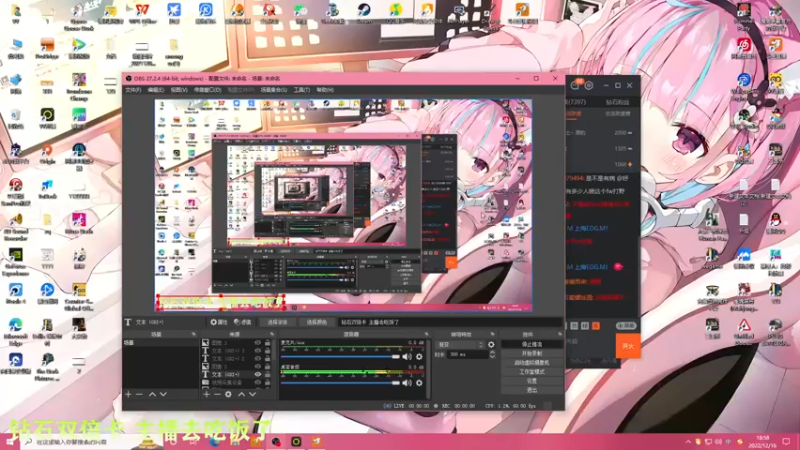Move selected source up in list
Image resolution: width=800 pixels, height=450 pixels.
click(241, 394)
